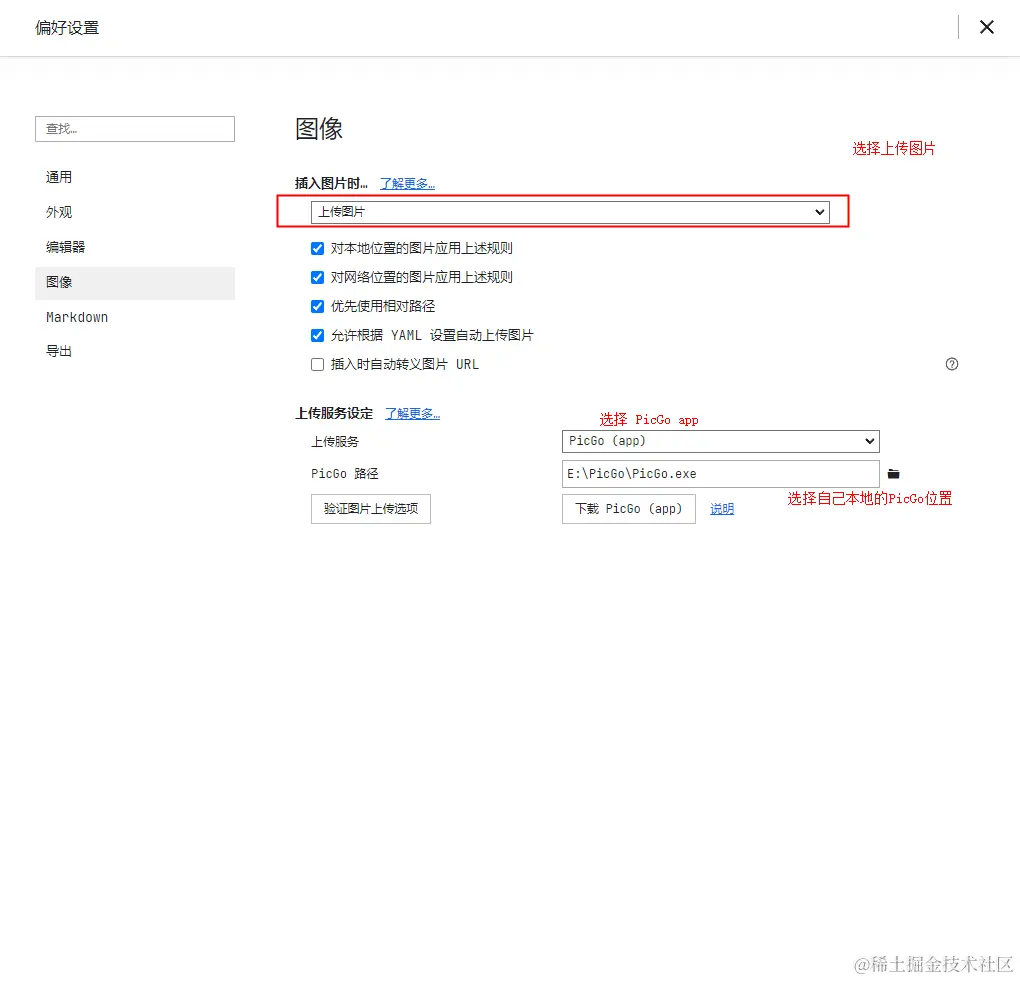Viewport: 1020px width, 981px height.
Task: Toggle the local image rule checkbox
Action: point(317,249)
